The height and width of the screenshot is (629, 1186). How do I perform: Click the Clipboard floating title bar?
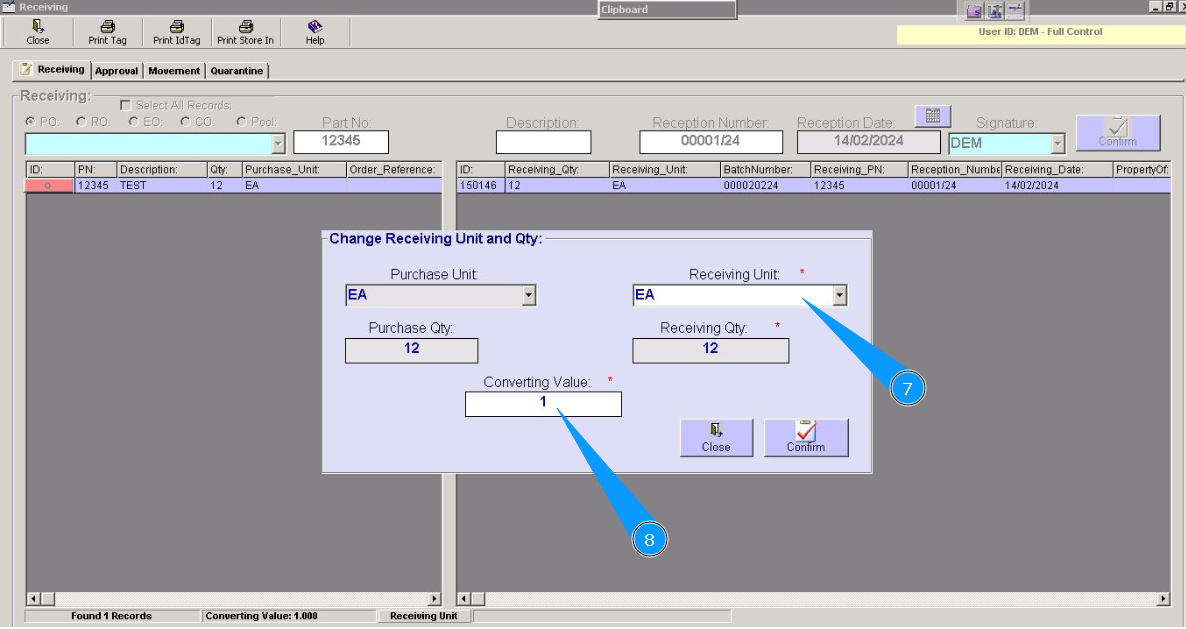(666, 10)
